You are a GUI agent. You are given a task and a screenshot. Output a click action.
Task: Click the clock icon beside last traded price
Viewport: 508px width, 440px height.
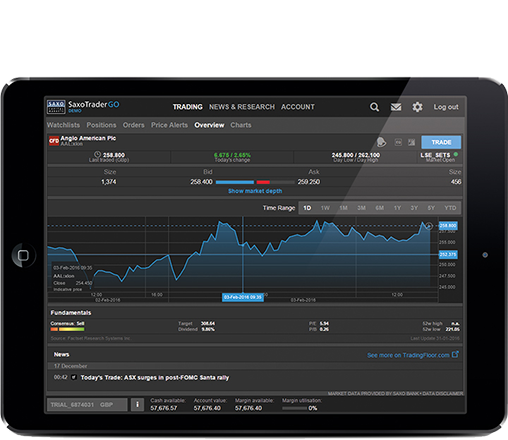97,155
